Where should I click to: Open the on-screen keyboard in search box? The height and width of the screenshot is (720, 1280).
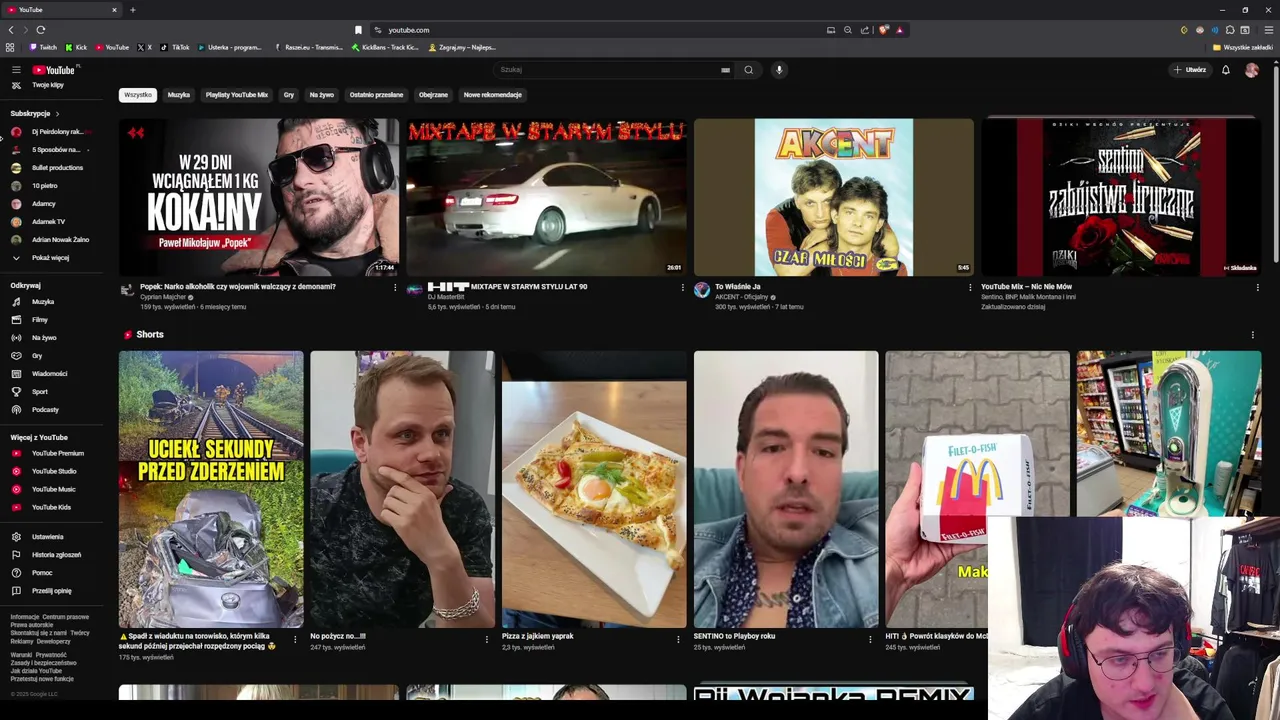(x=725, y=70)
